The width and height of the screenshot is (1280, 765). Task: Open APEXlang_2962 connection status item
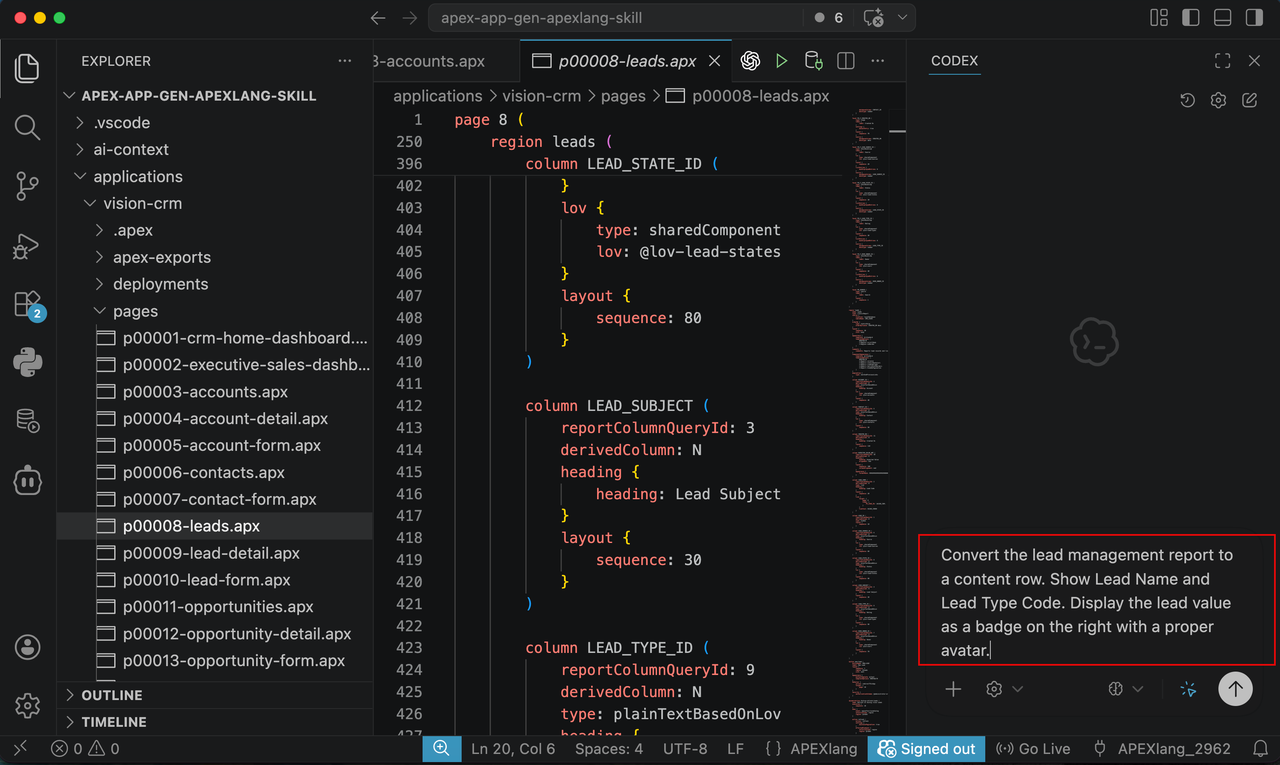[x=1162, y=749]
